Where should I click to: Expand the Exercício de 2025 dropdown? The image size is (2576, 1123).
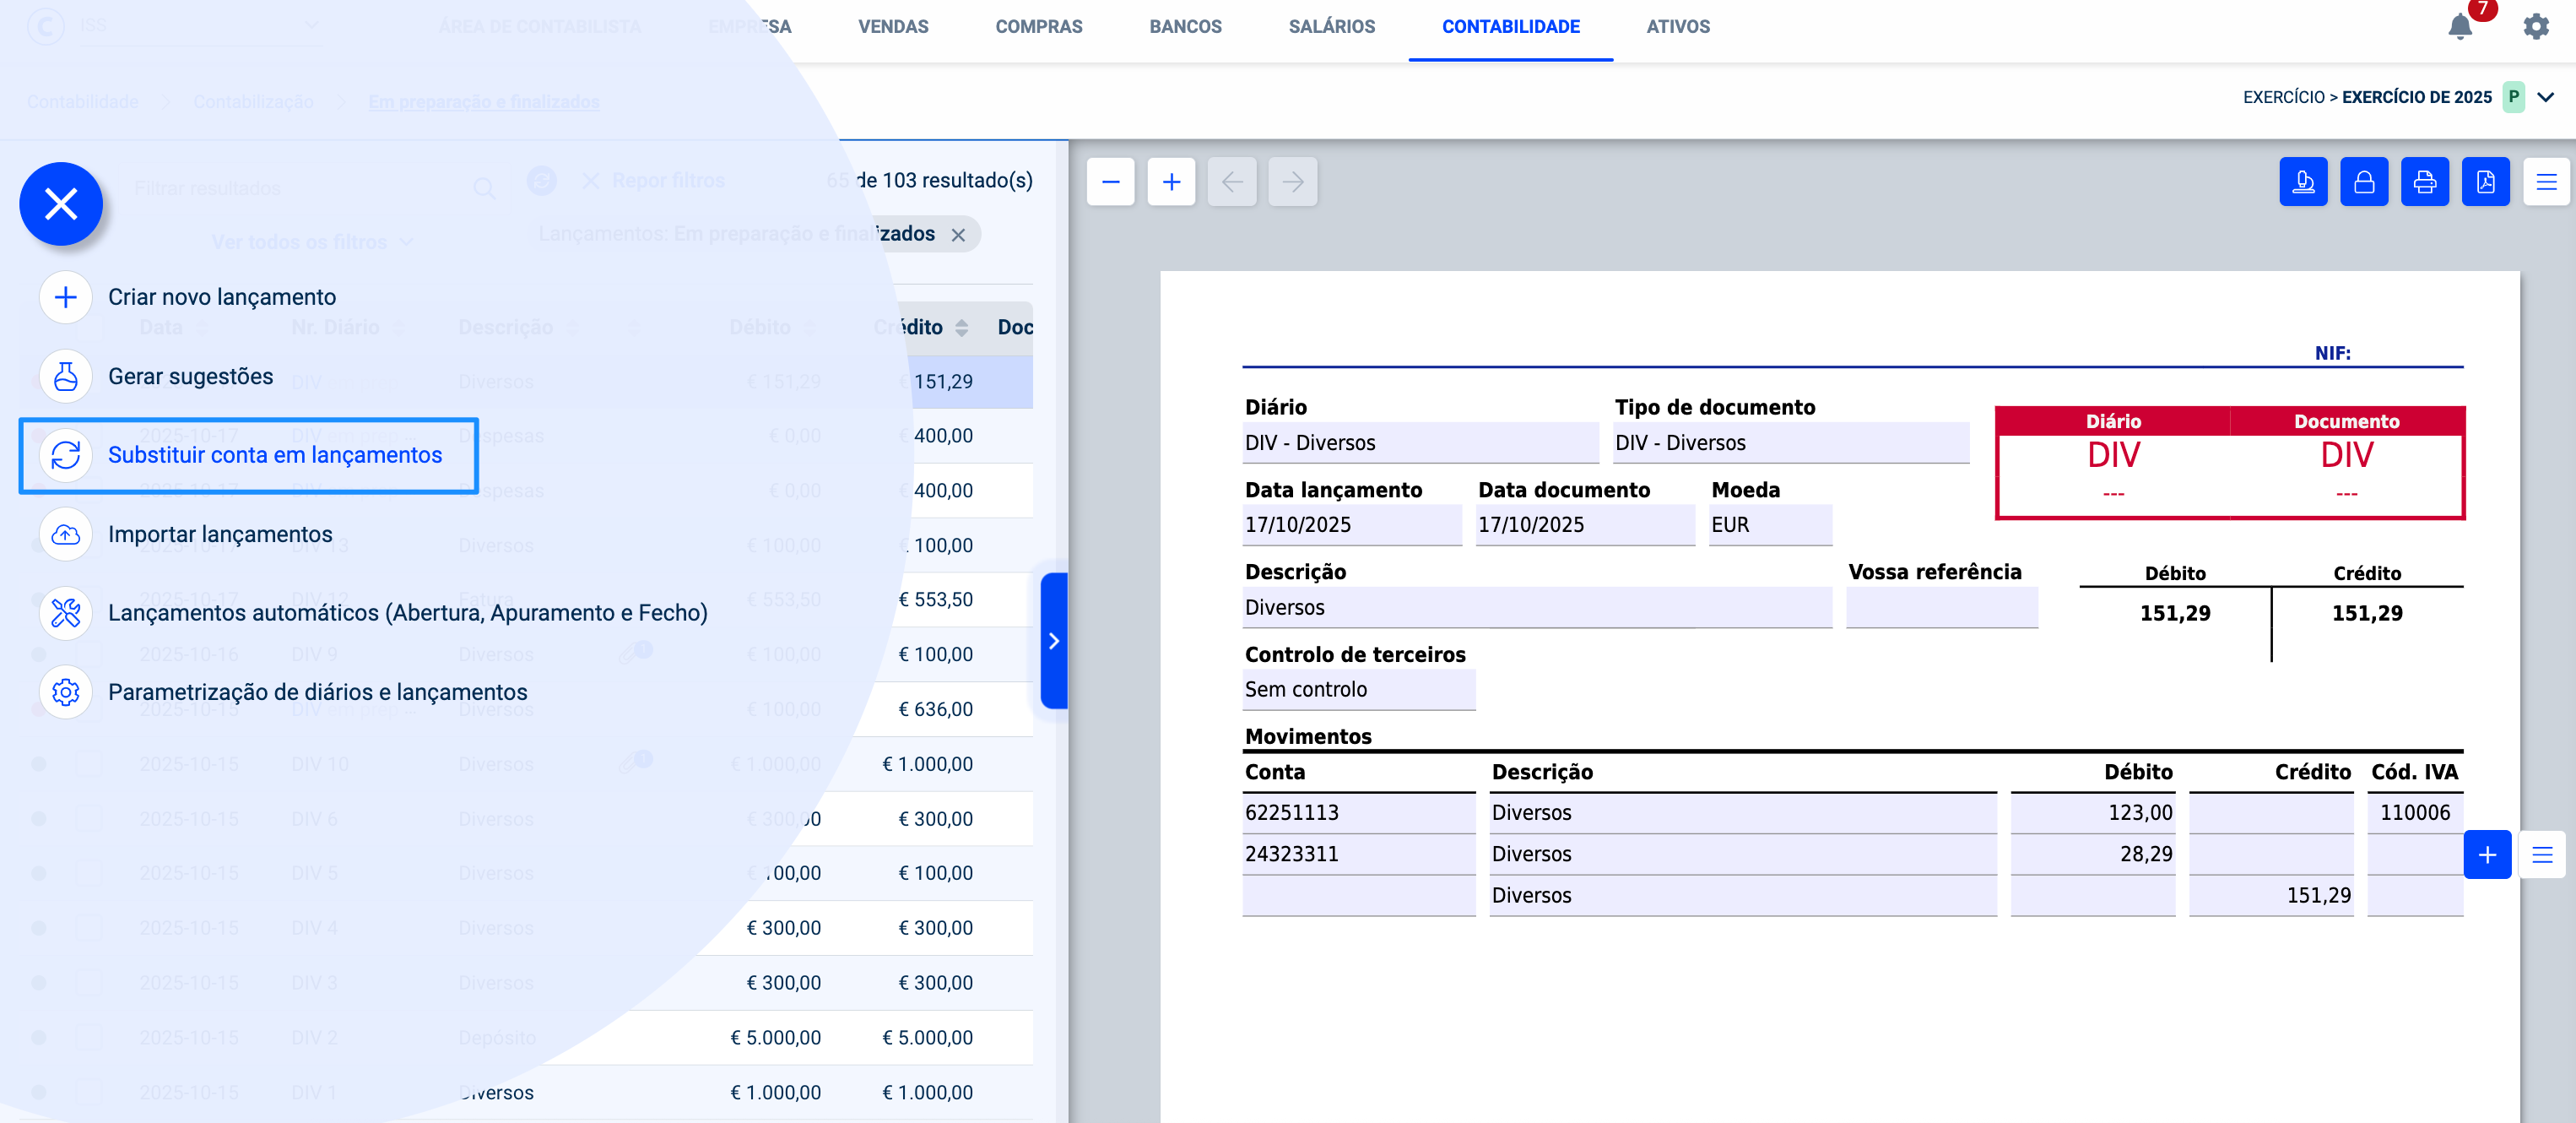click(2546, 97)
